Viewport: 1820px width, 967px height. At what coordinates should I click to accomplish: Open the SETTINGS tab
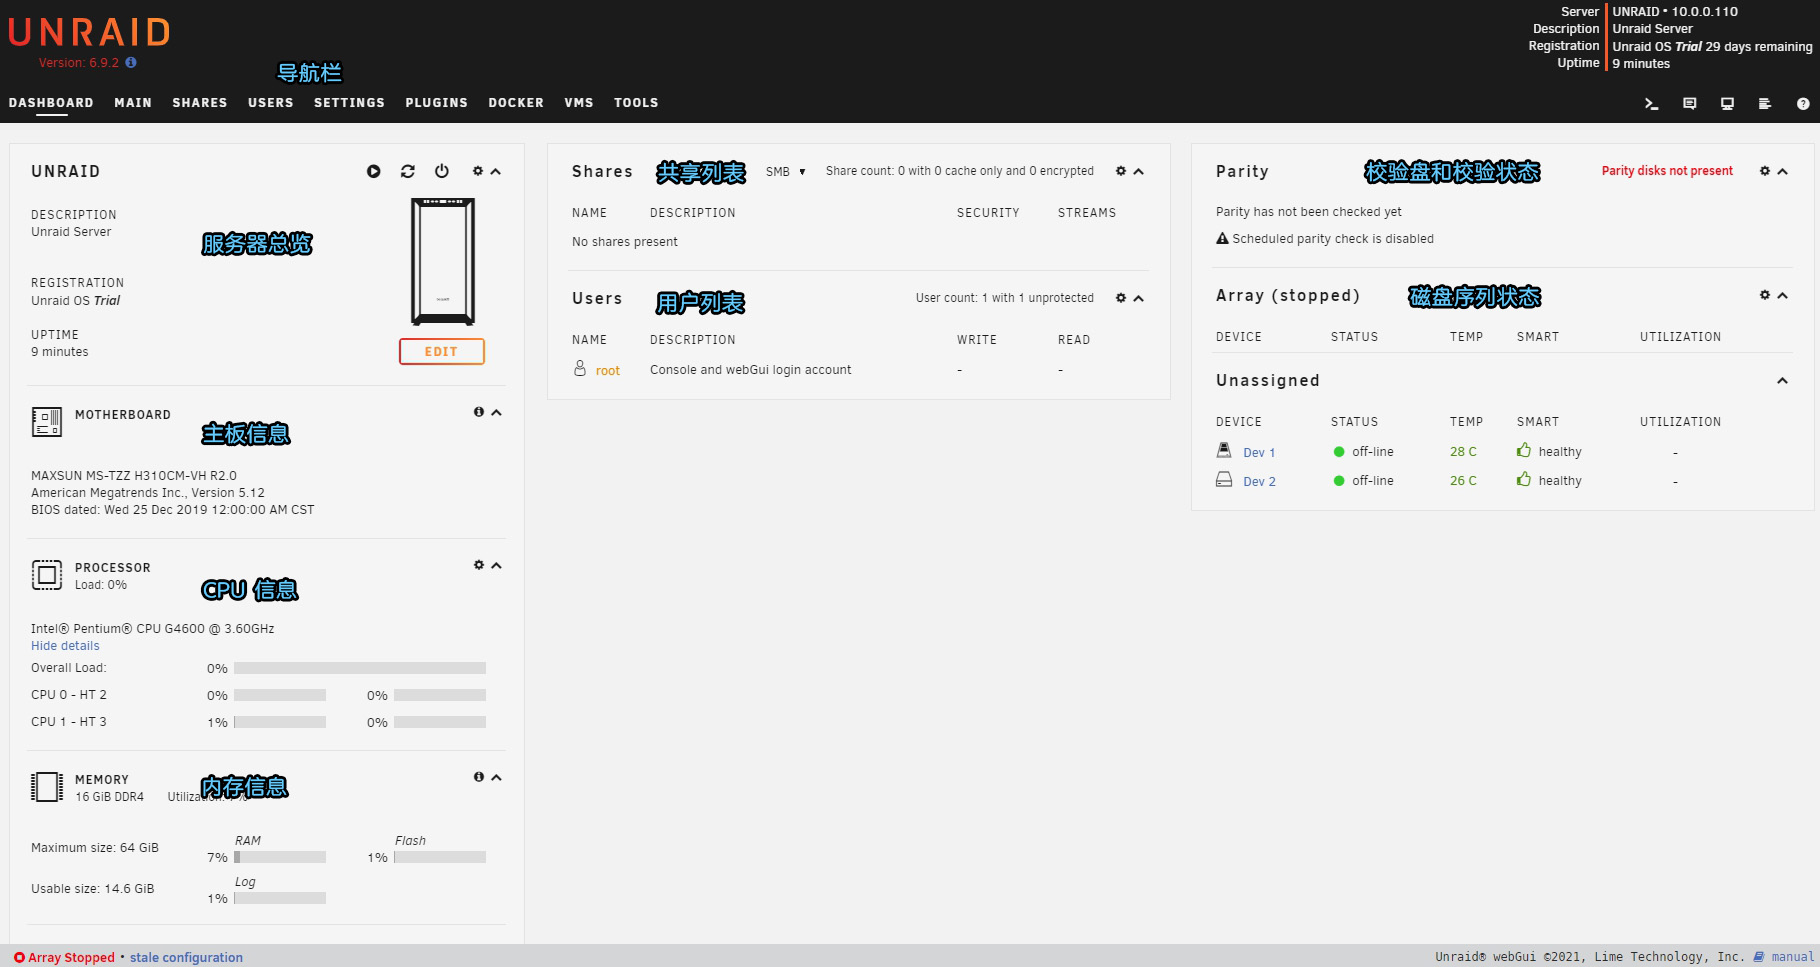click(x=349, y=103)
